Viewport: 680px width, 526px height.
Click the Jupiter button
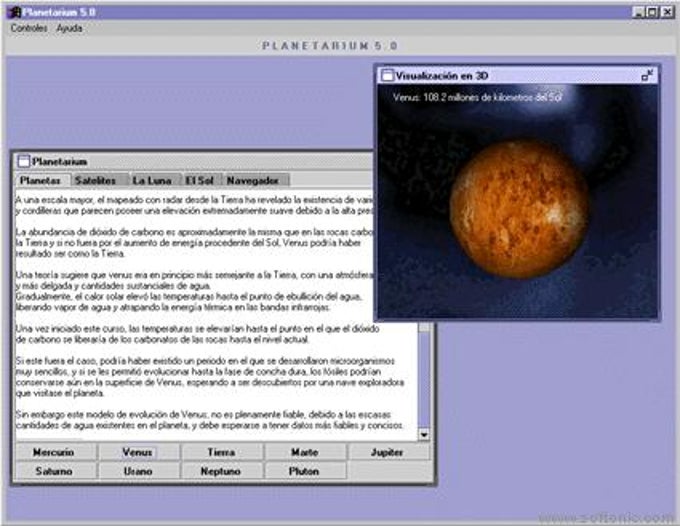click(387, 452)
